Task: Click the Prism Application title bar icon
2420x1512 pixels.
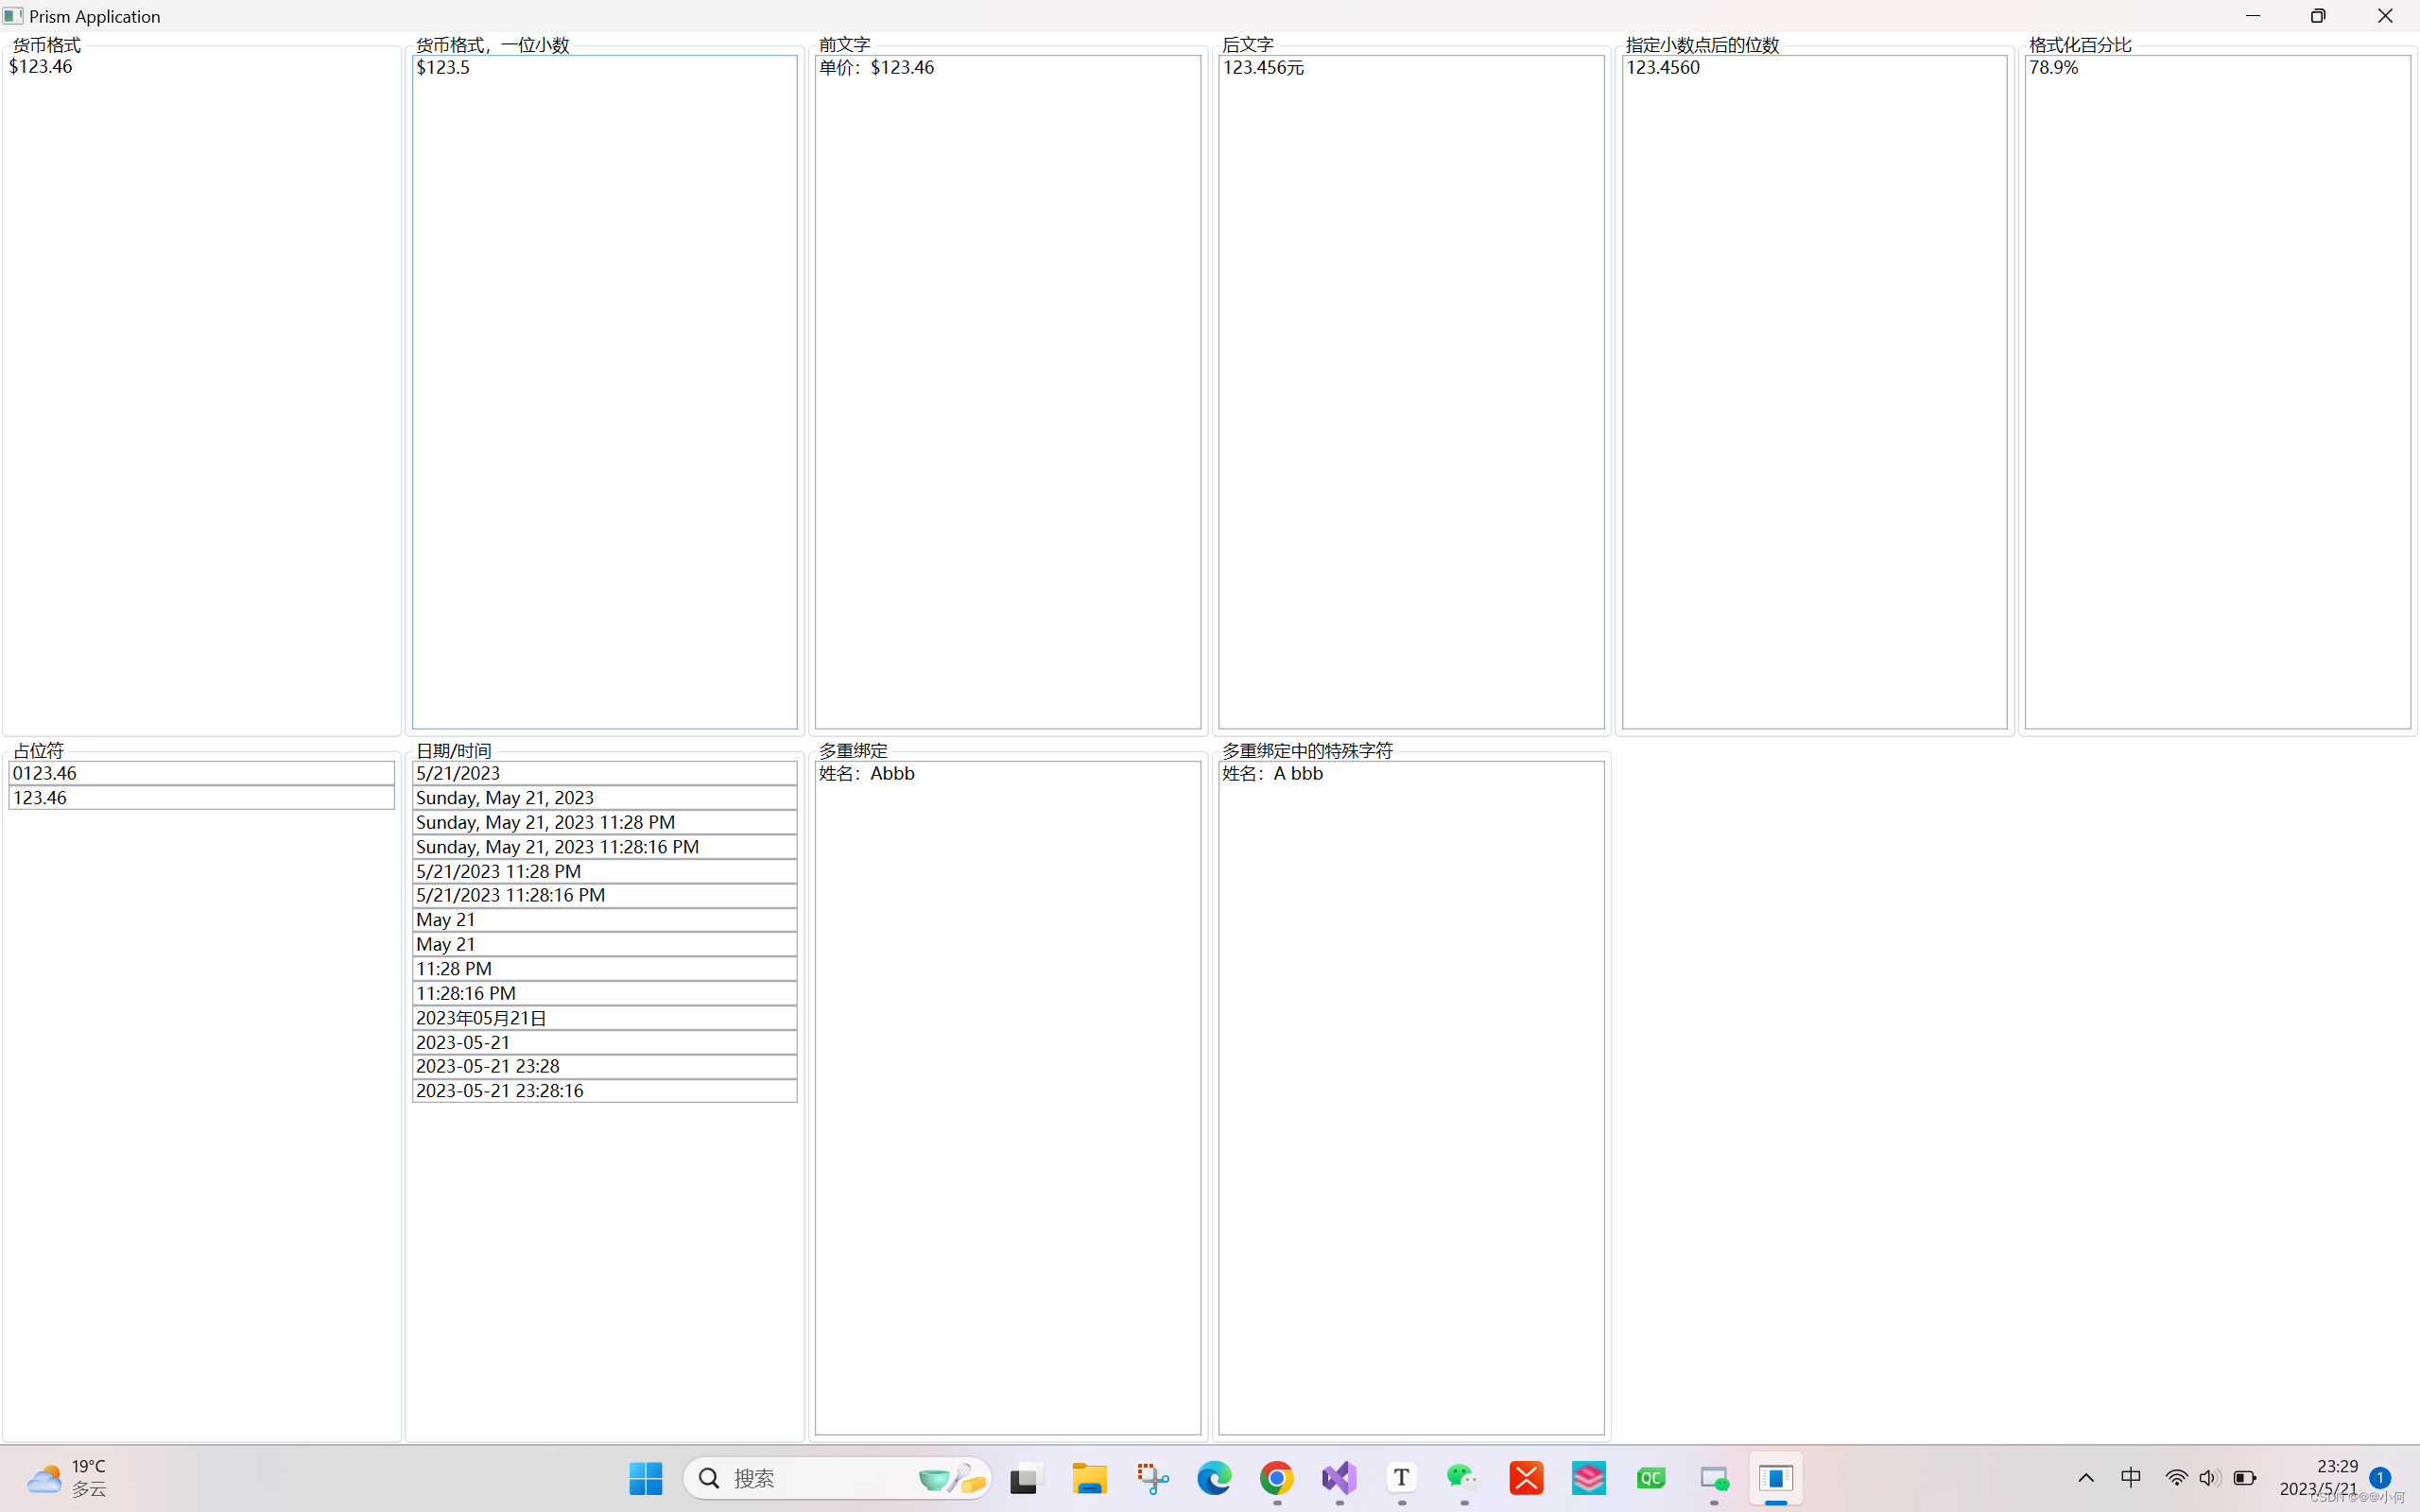Action: tap(13, 16)
